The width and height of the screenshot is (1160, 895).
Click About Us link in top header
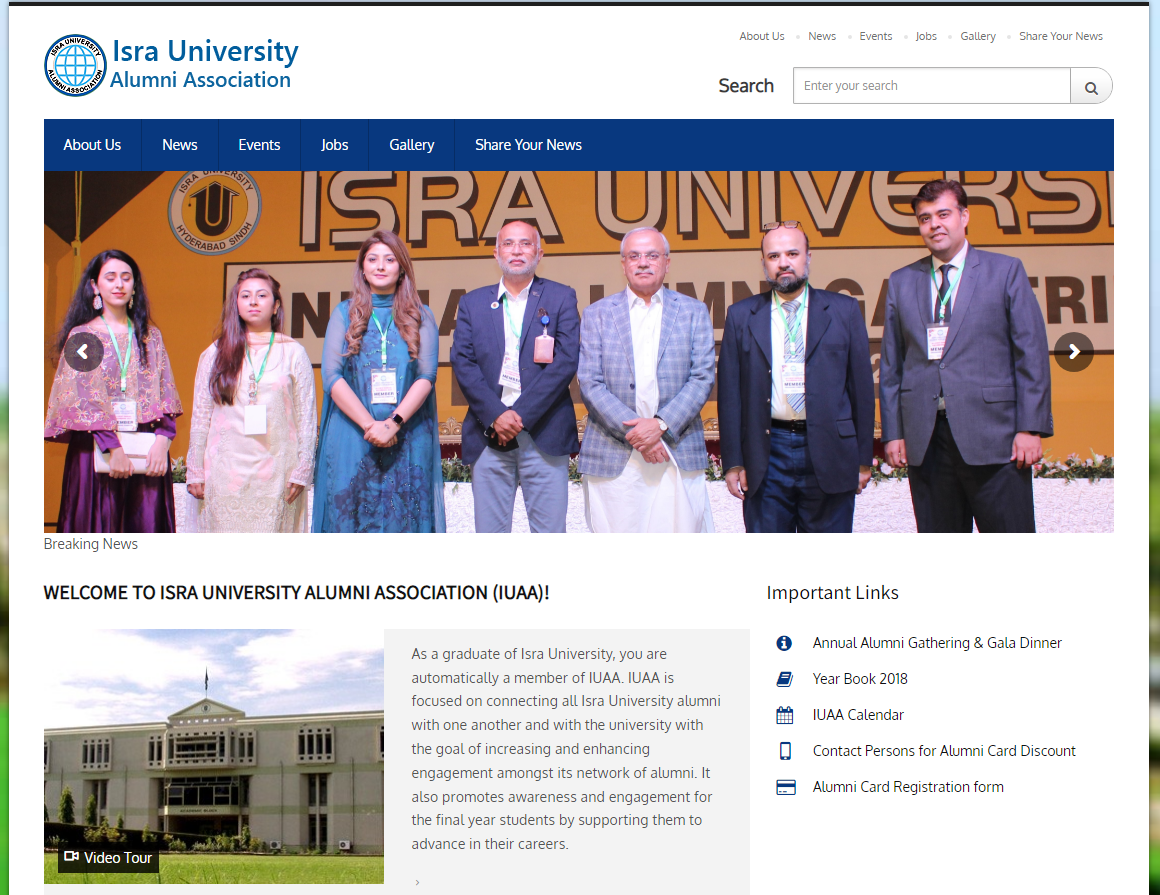762,36
